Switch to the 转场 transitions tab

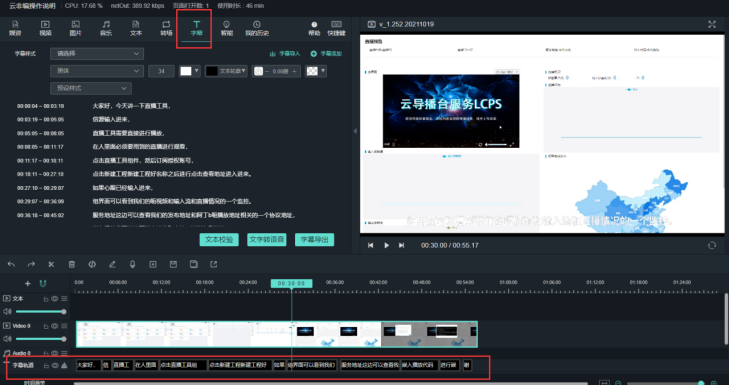[166, 28]
